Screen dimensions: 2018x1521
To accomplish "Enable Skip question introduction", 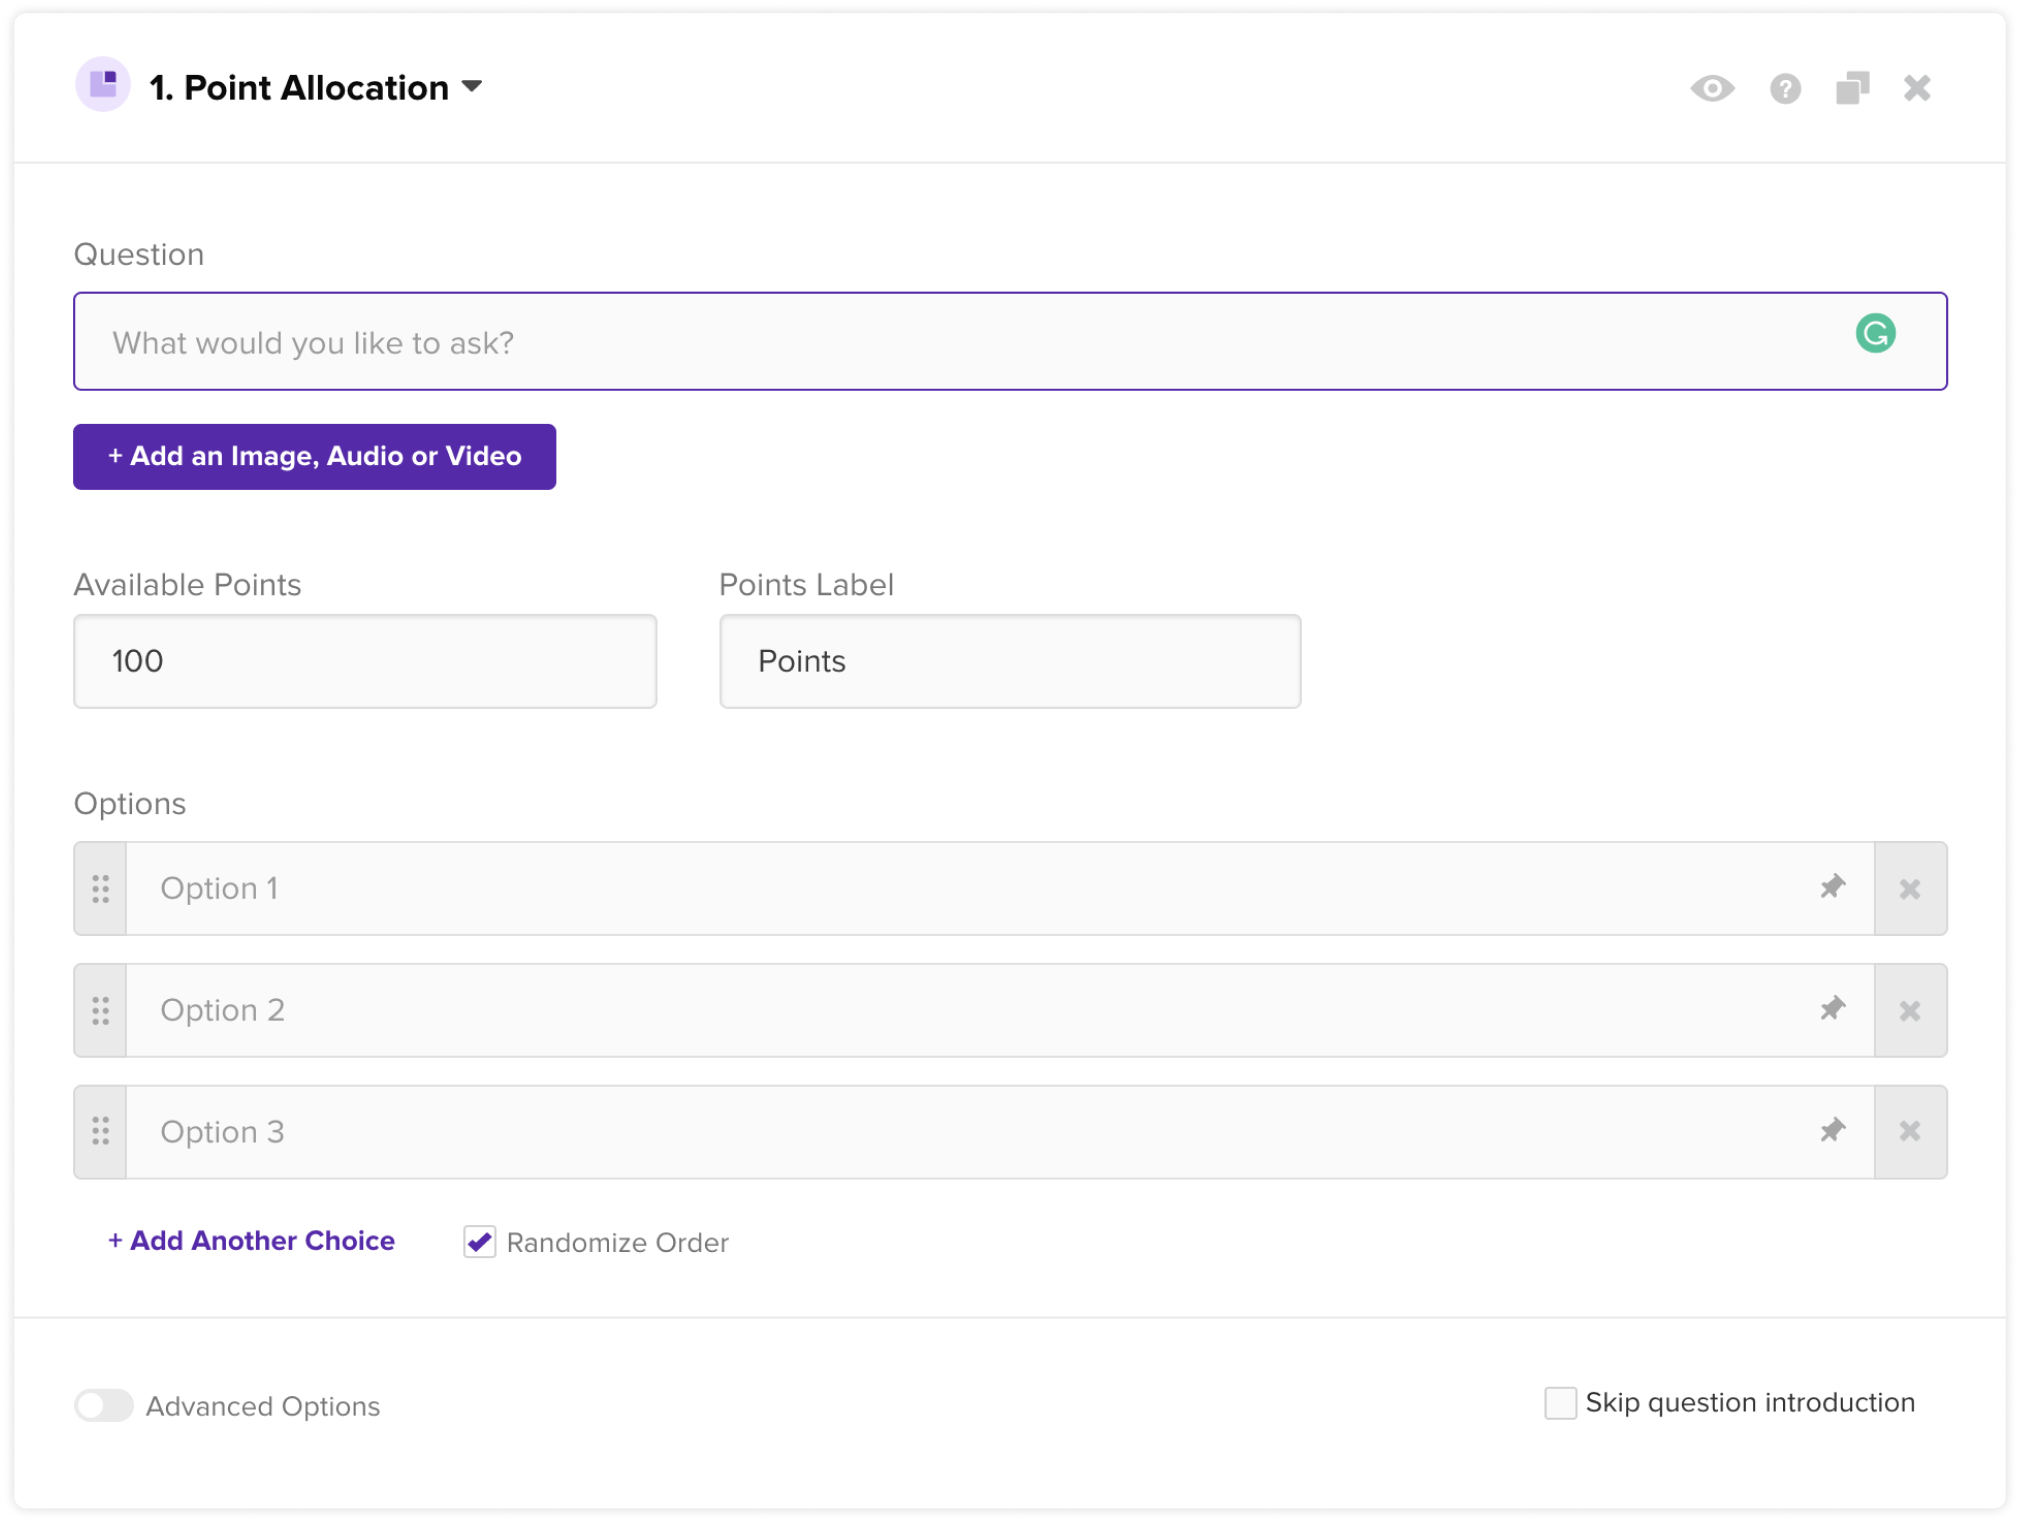I will click(x=1560, y=1403).
